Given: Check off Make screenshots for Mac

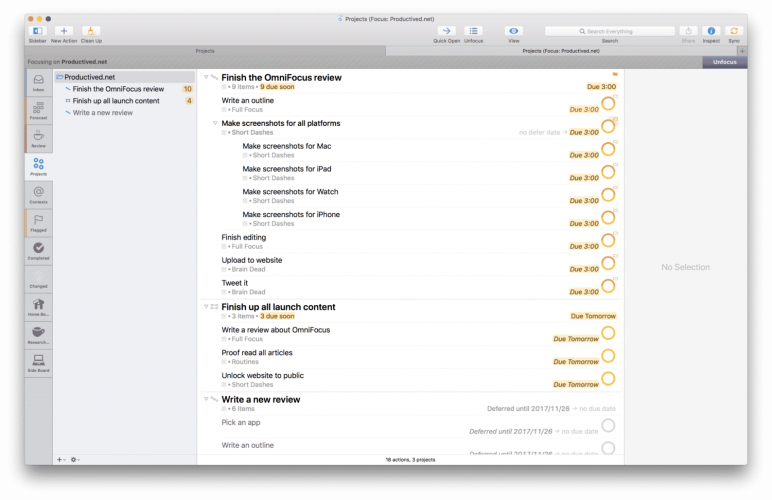Looking at the screenshot, I should [608, 149].
